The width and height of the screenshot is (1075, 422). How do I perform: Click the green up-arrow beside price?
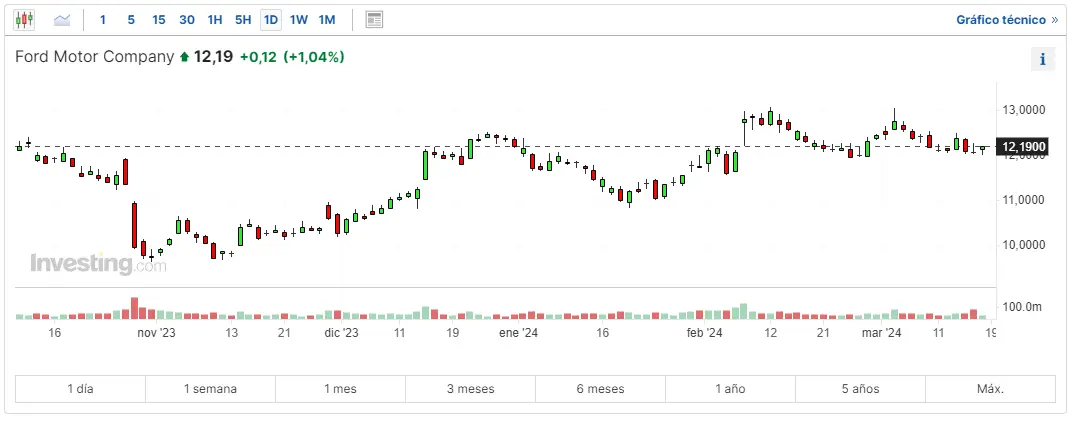pyautogui.click(x=184, y=58)
